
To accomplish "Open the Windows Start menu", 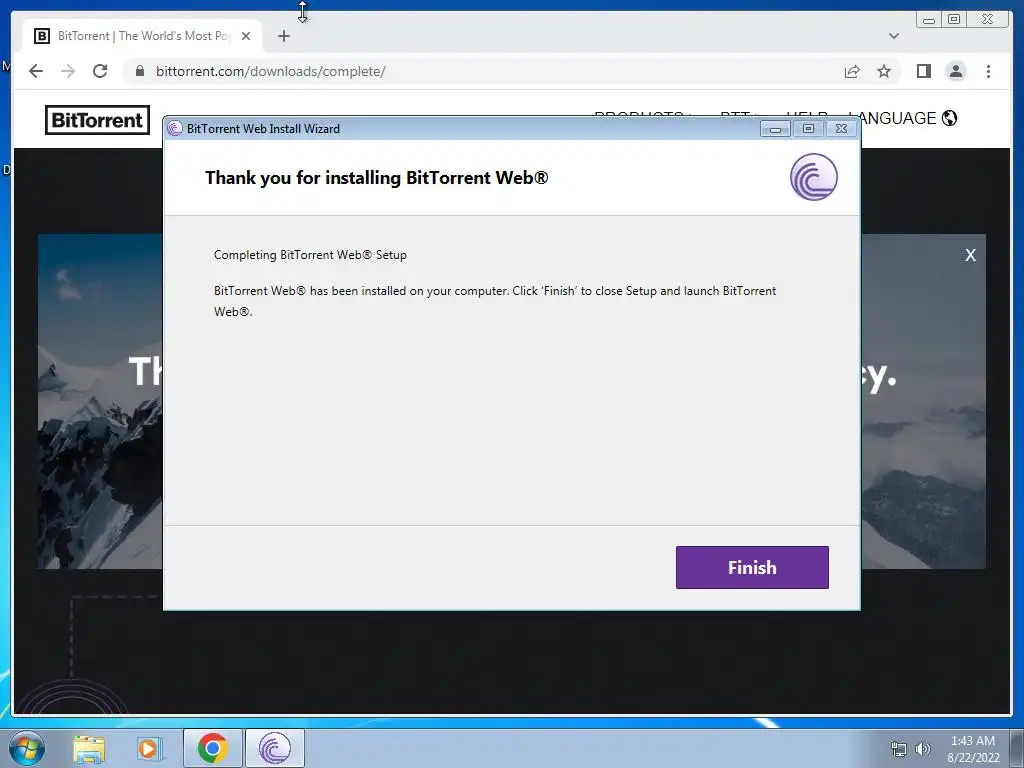I will tap(27, 748).
